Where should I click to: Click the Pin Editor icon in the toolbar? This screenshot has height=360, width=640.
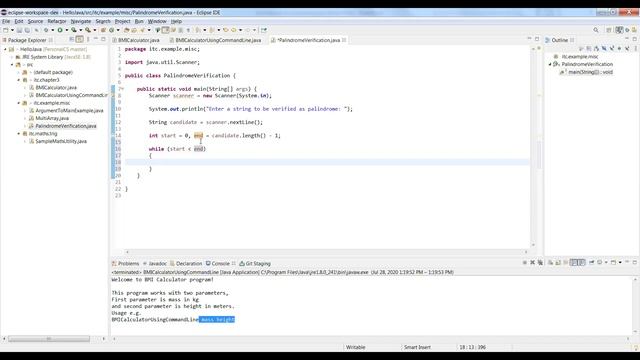(264, 30)
